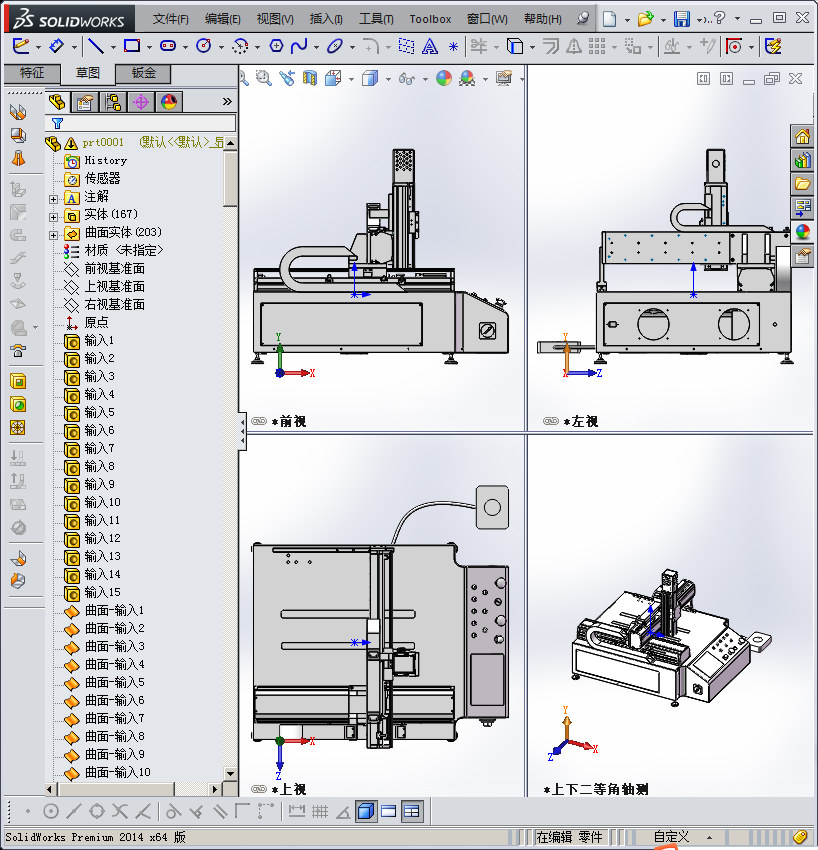The height and width of the screenshot is (850, 818).
Task: Open the 文件(F) menu
Action: tap(170, 19)
